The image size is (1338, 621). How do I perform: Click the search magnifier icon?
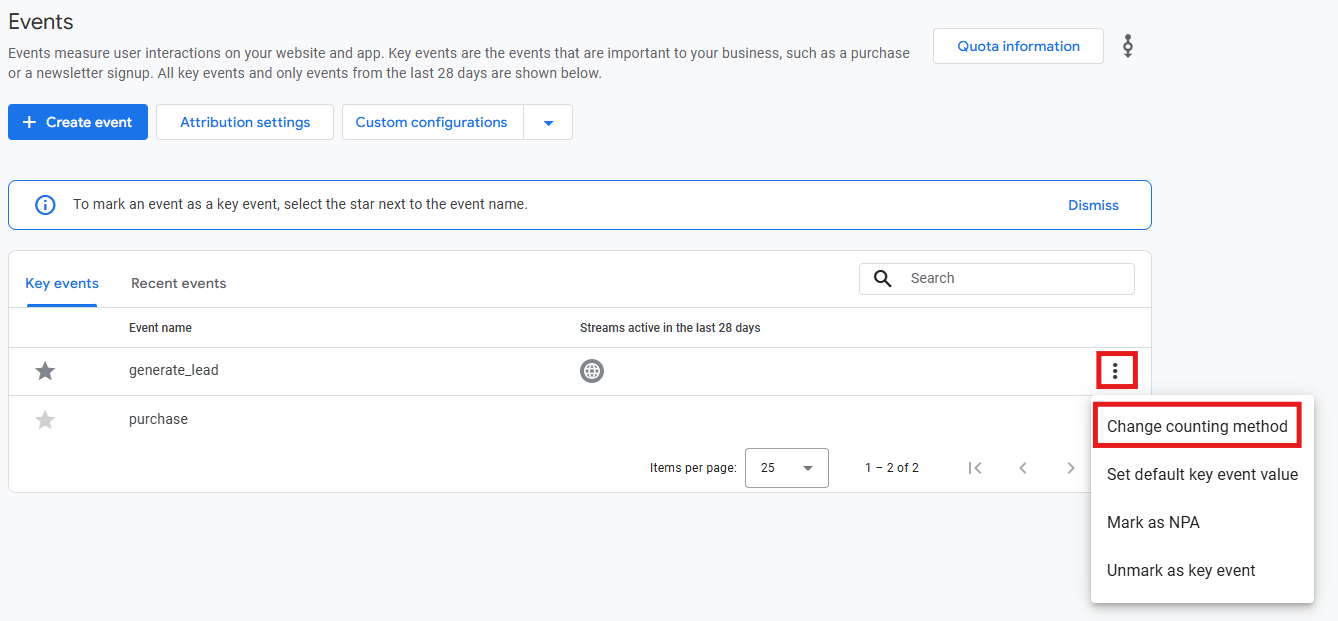click(x=882, y=278)
